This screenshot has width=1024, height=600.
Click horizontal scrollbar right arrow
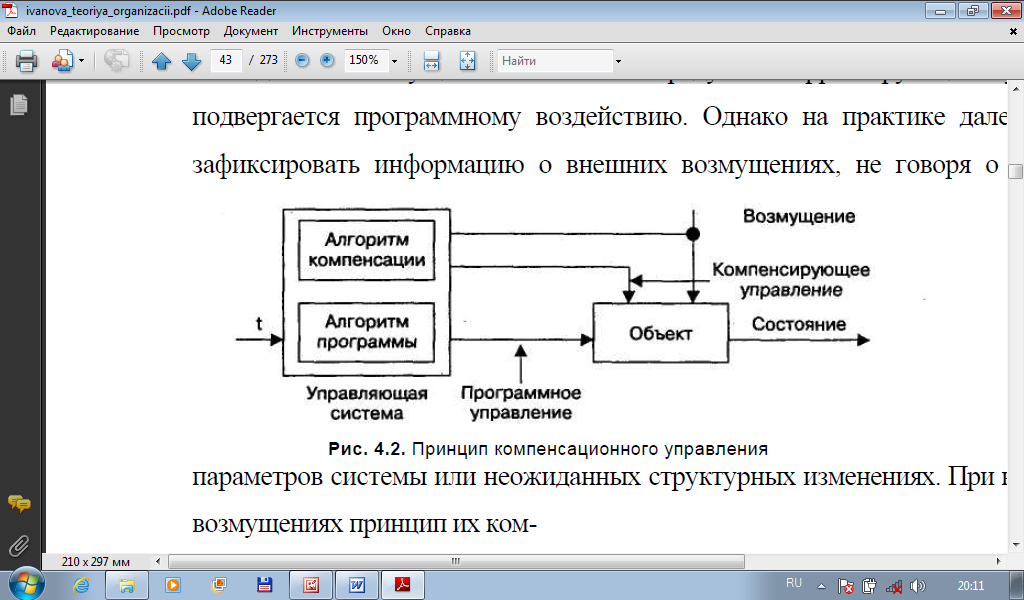coord(999,561)
